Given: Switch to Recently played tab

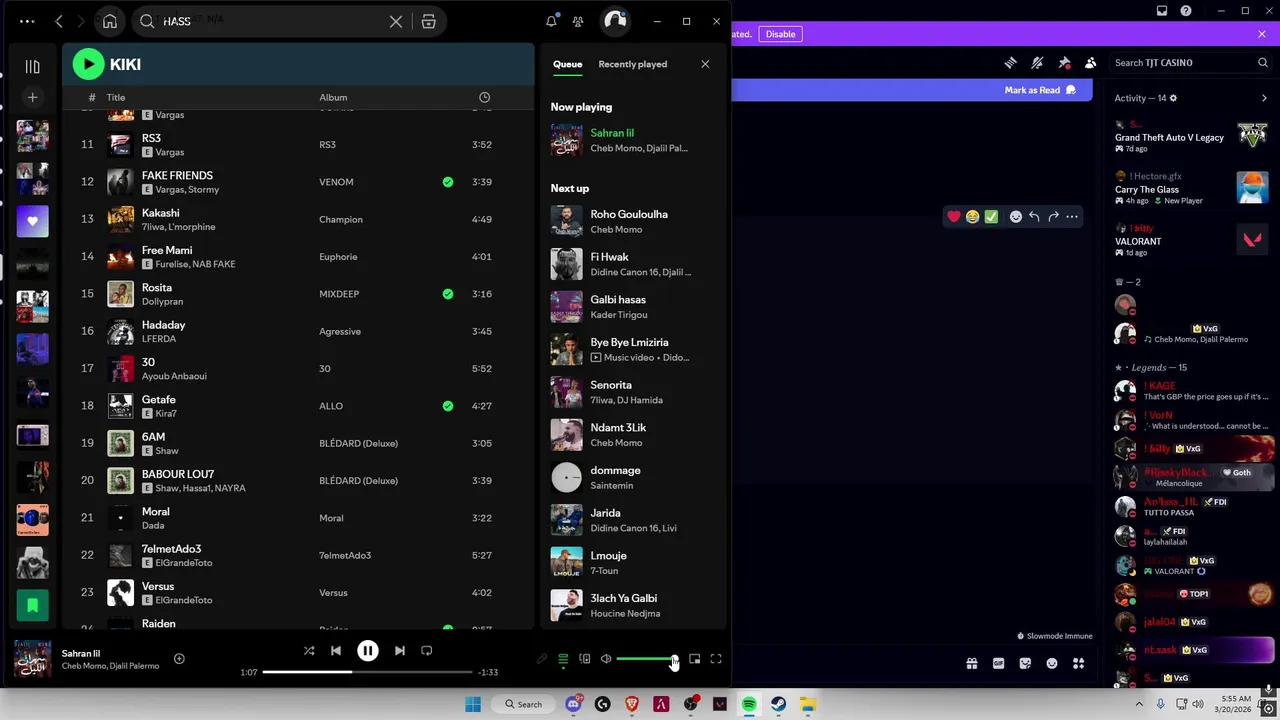Looking at the screenshot, I should [x=632, y=64].
